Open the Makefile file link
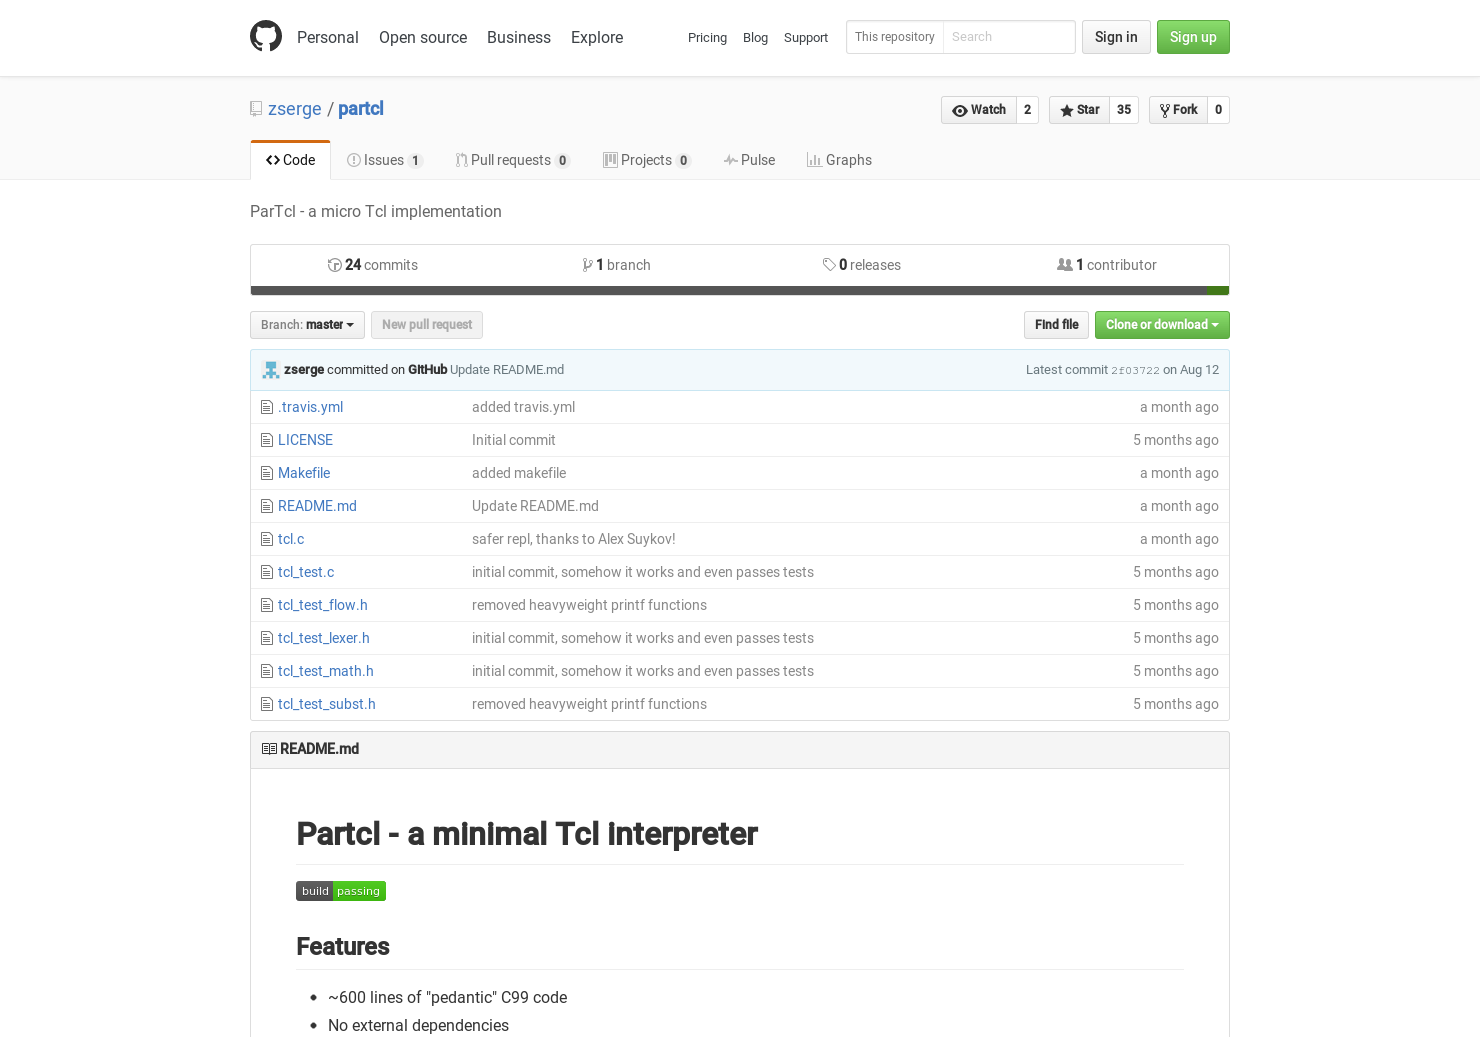This screenshot has height=1037, width=1480. click(x=304, y=473)
